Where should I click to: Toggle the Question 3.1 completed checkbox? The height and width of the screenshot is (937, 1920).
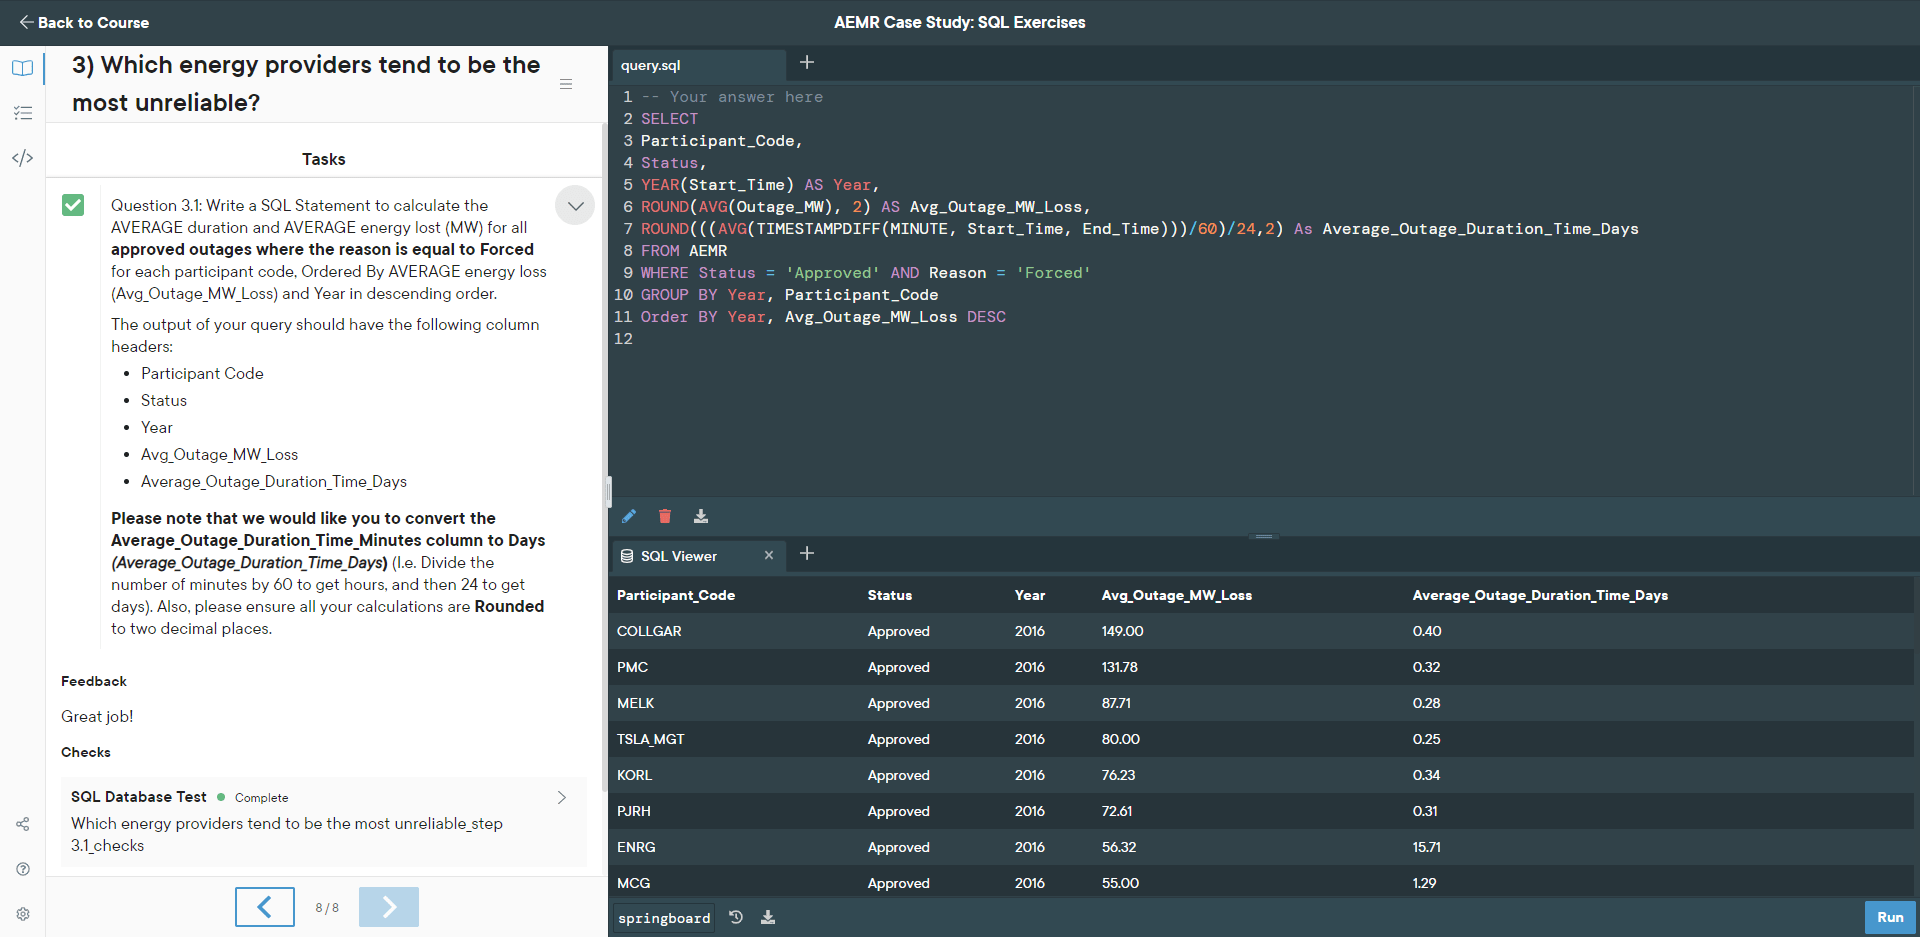73,205
